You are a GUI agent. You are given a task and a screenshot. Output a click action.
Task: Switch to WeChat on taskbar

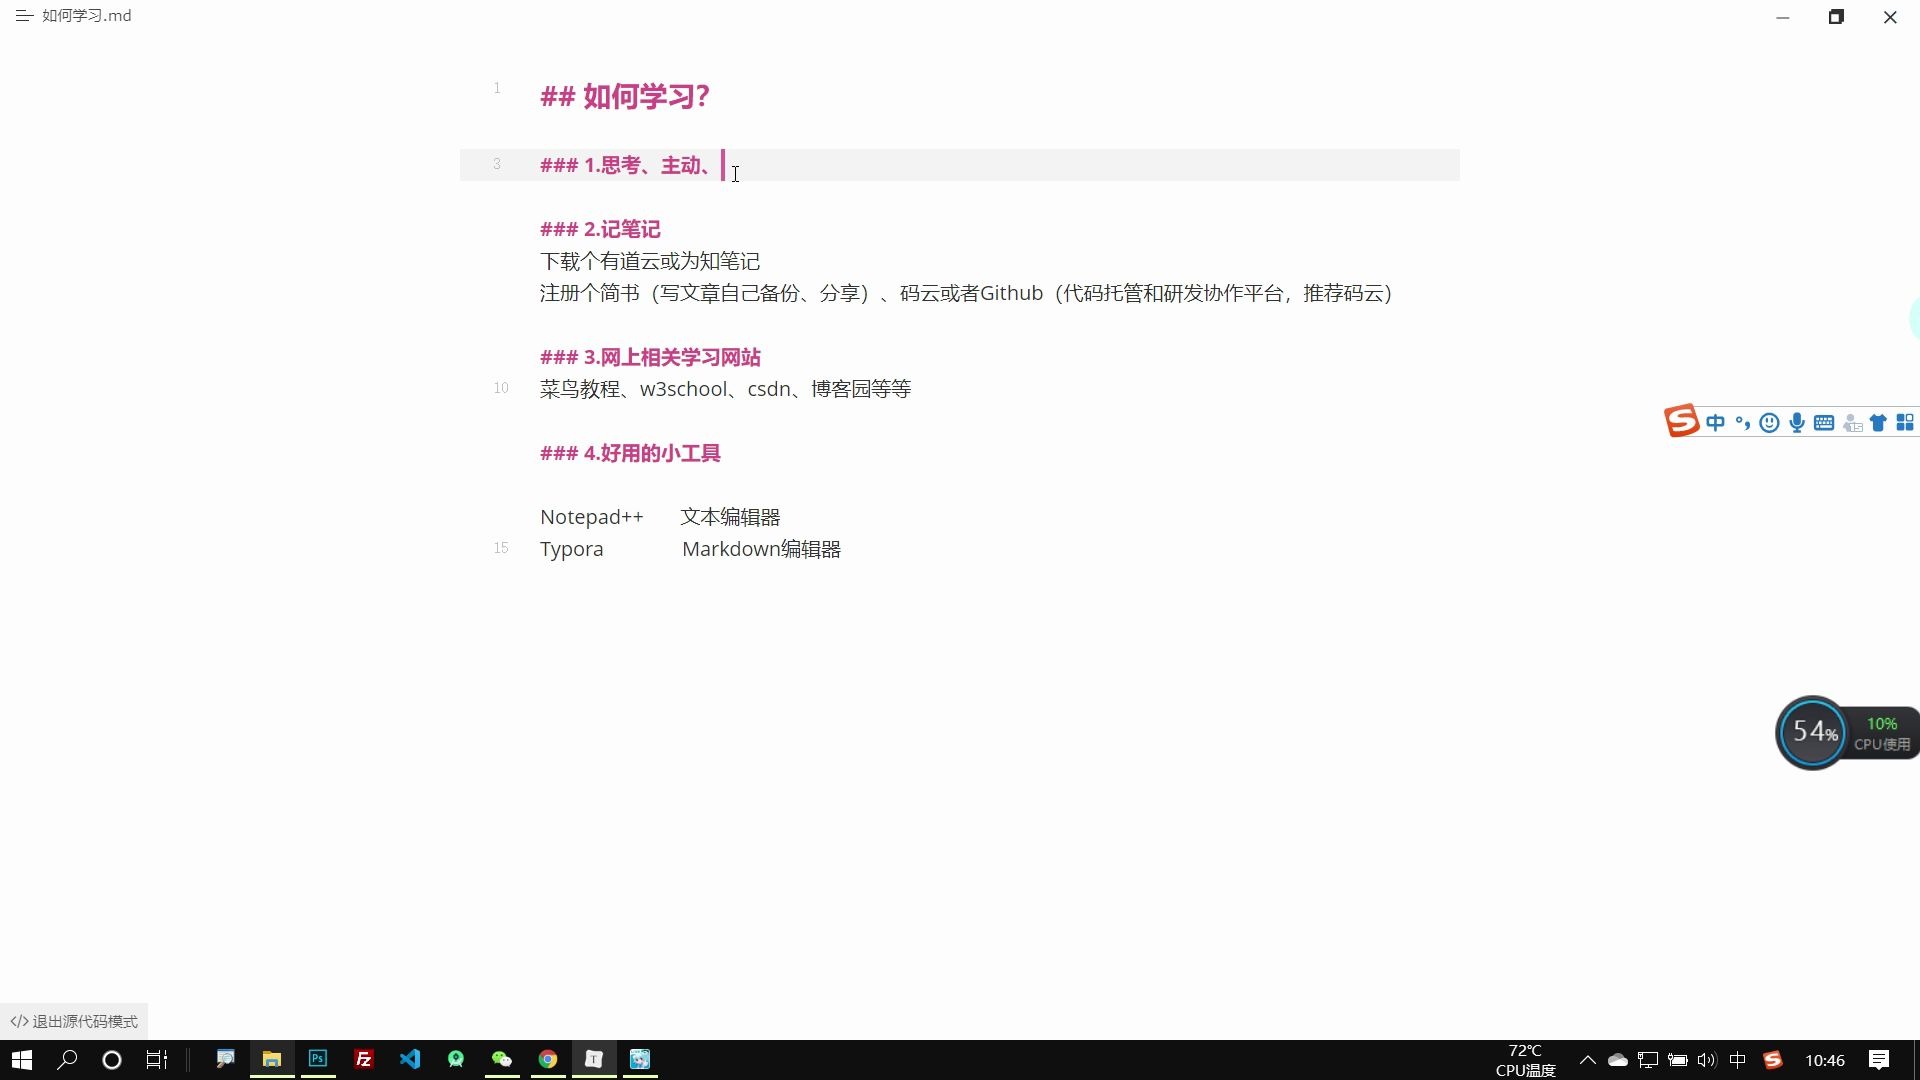click(x=502, y=1059)
